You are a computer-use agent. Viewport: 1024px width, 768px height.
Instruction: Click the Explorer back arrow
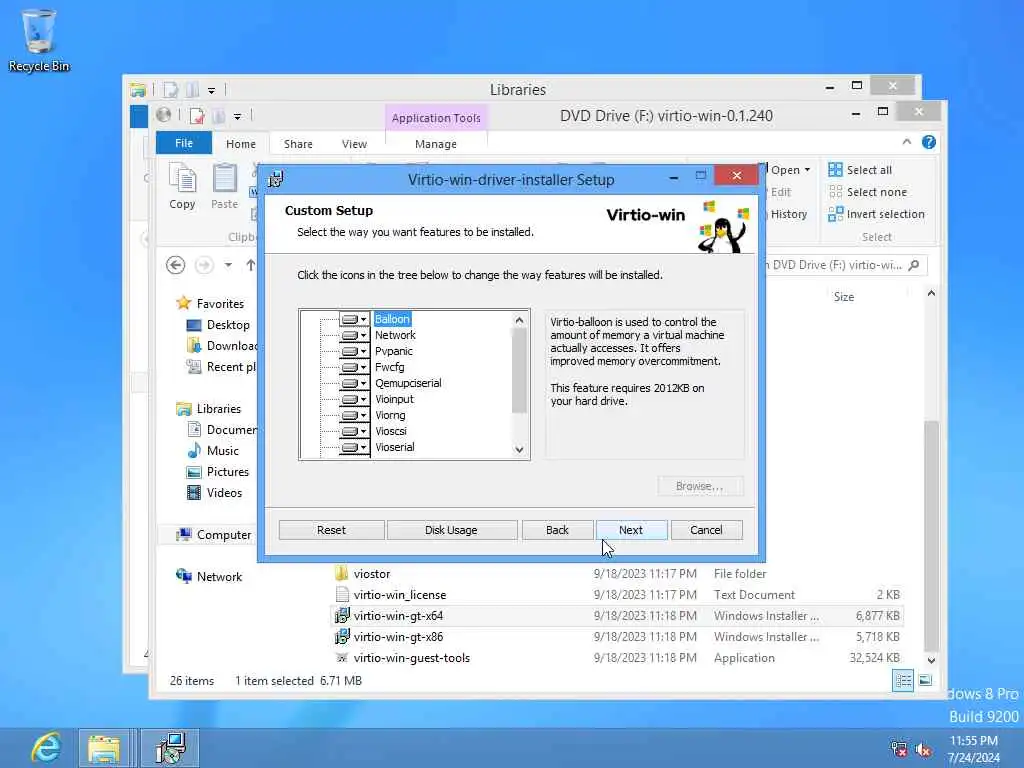[175, 265]
